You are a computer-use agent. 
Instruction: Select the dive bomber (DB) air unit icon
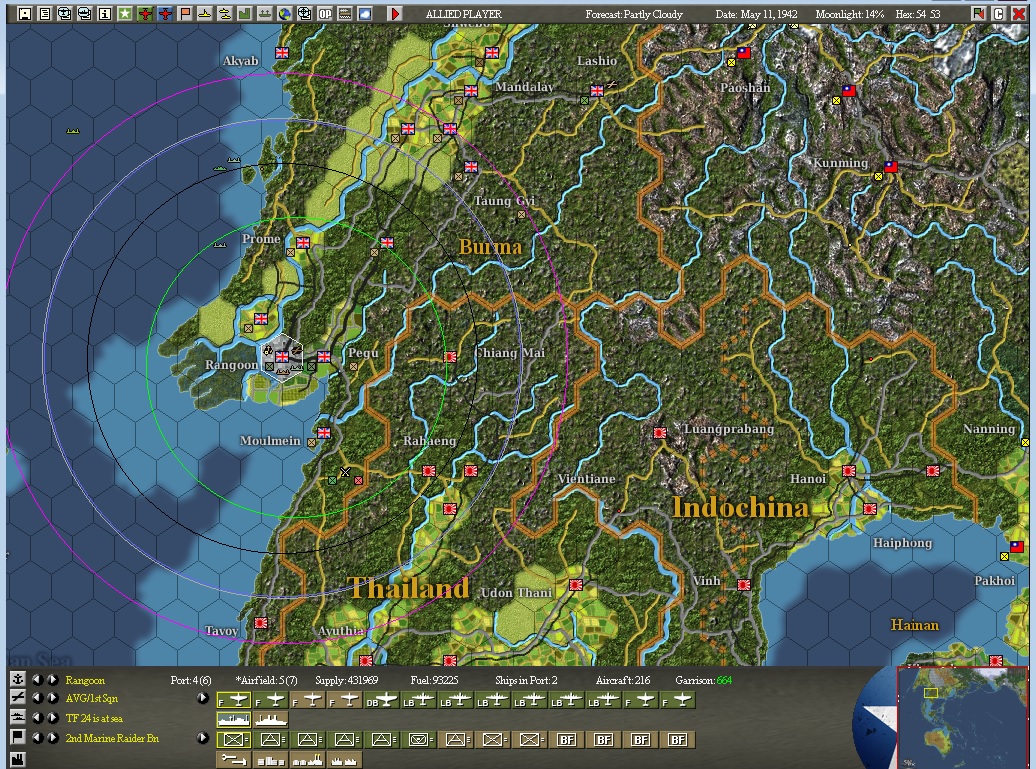click(x=382, y=700)
